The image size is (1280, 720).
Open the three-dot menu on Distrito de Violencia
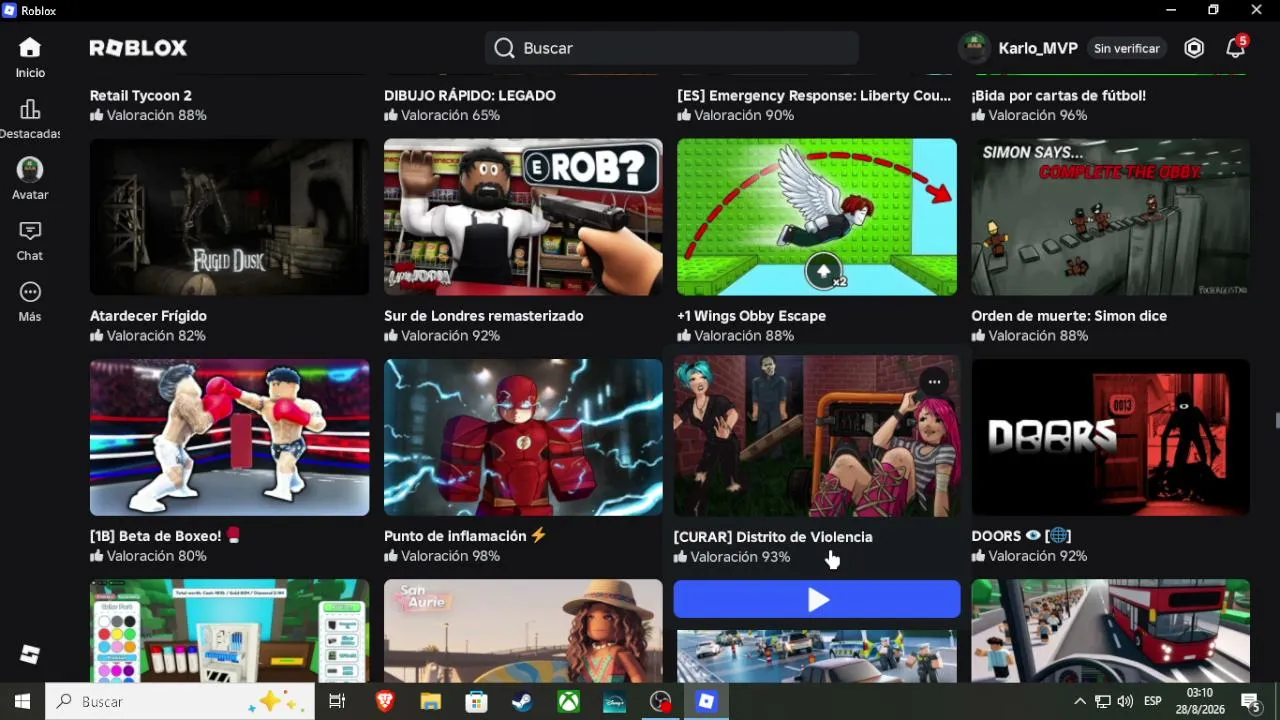point(933,381)
